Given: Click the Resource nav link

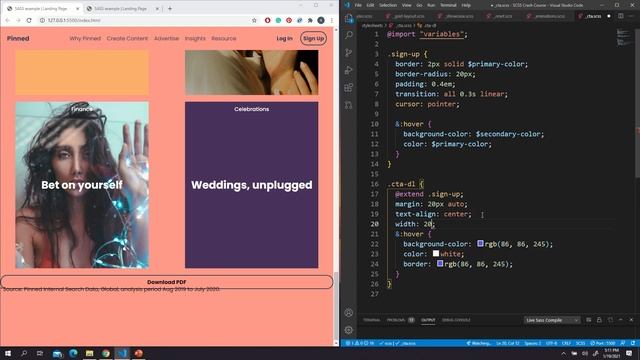Looking at the screenshot, I should tap(224, 38).
